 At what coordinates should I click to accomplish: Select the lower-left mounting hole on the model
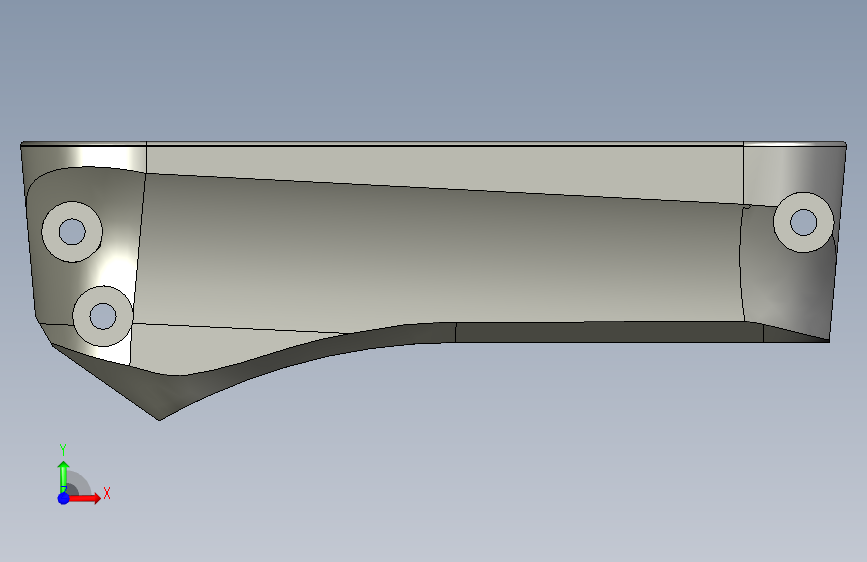[103, 316]
